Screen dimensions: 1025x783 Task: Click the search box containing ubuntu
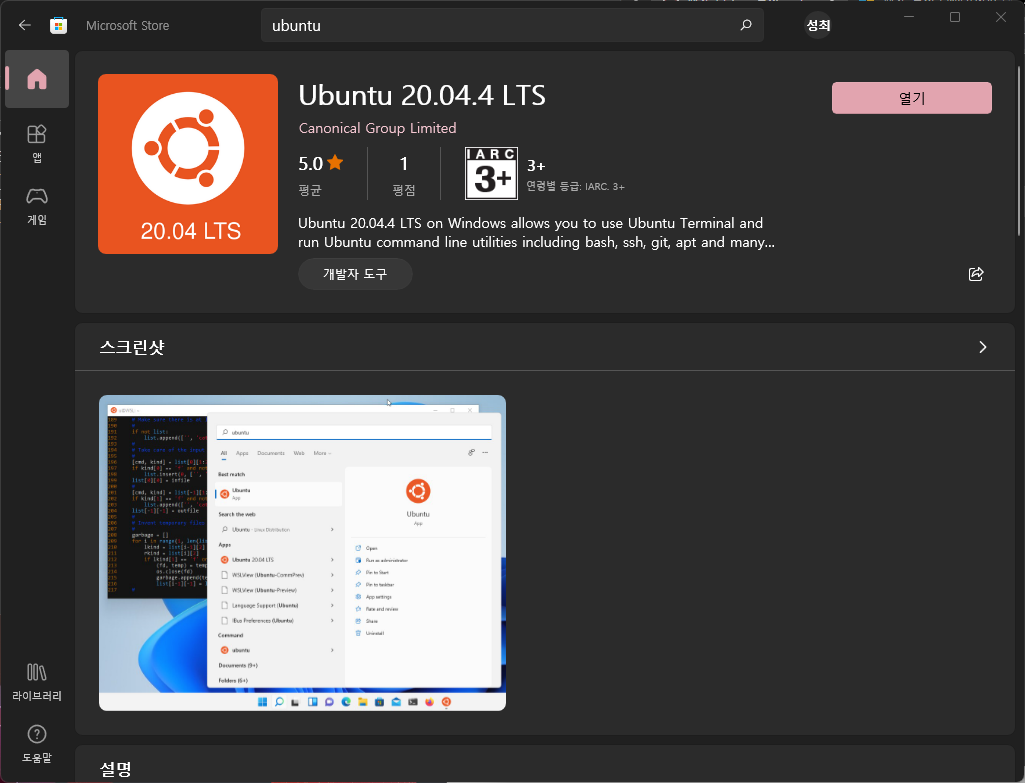point(512,25)
